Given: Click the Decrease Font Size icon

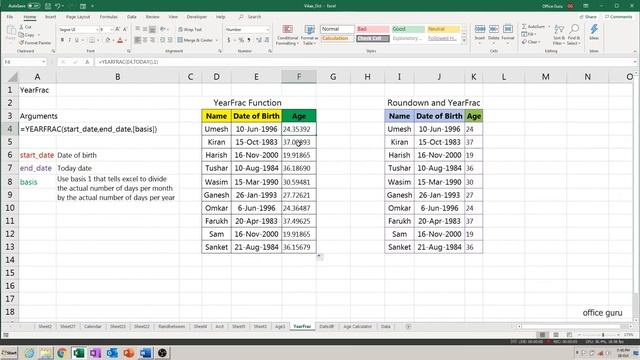Looking at the screenshot, I should 124,29.
